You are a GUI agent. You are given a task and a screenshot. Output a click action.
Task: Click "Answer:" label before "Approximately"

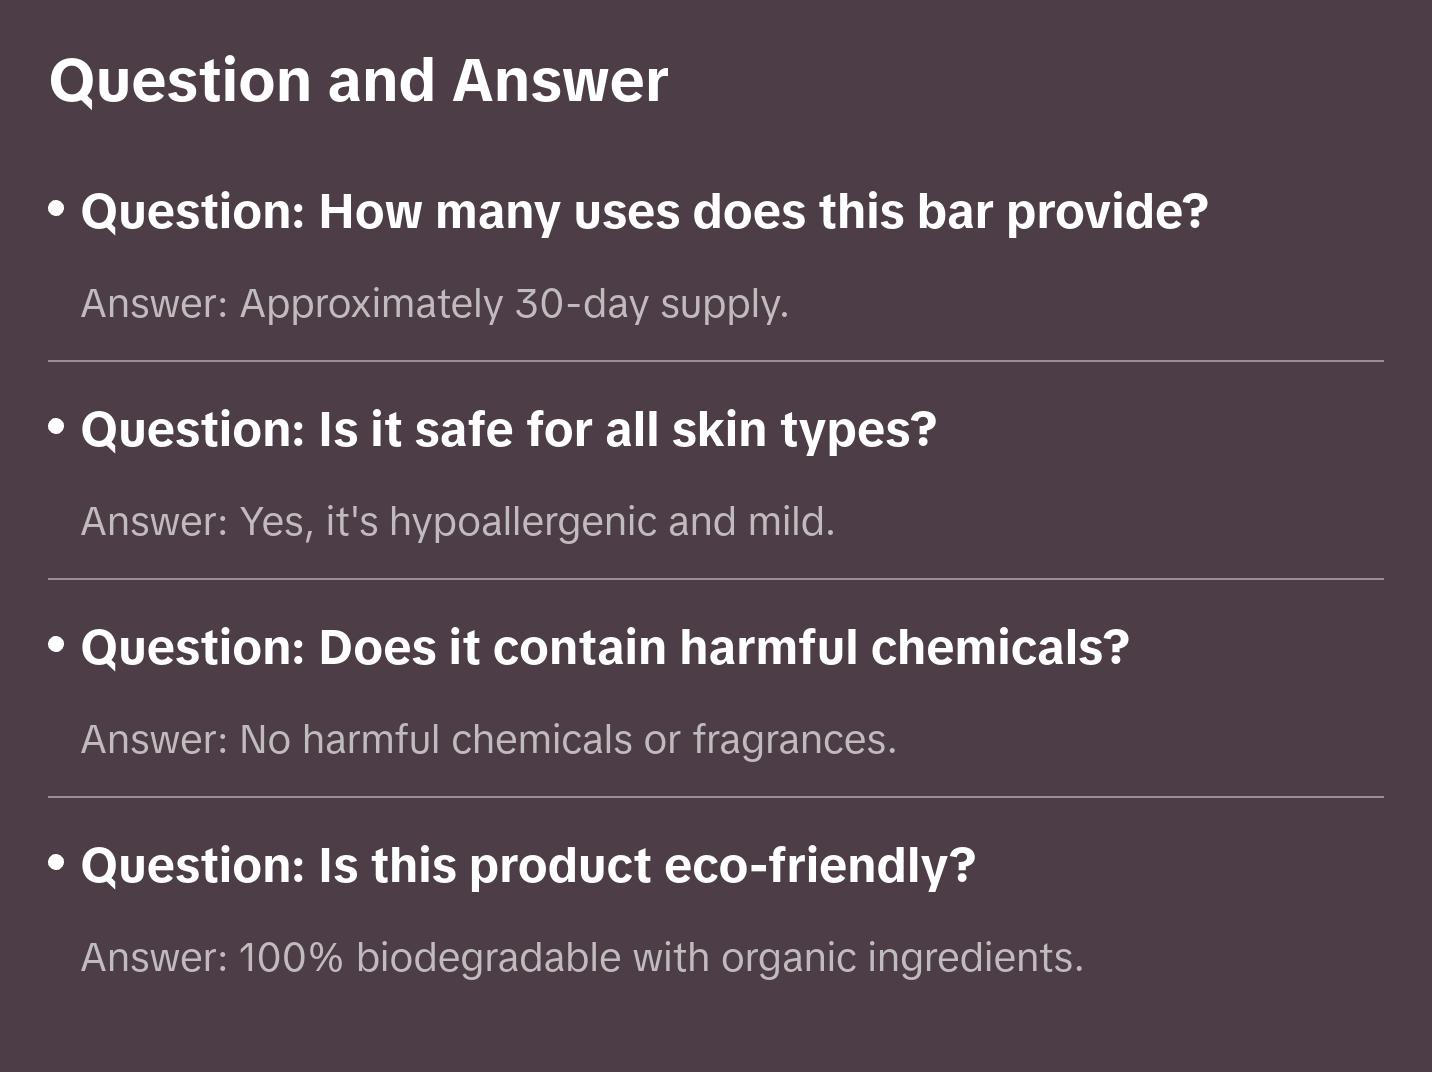tap(155, 304)
